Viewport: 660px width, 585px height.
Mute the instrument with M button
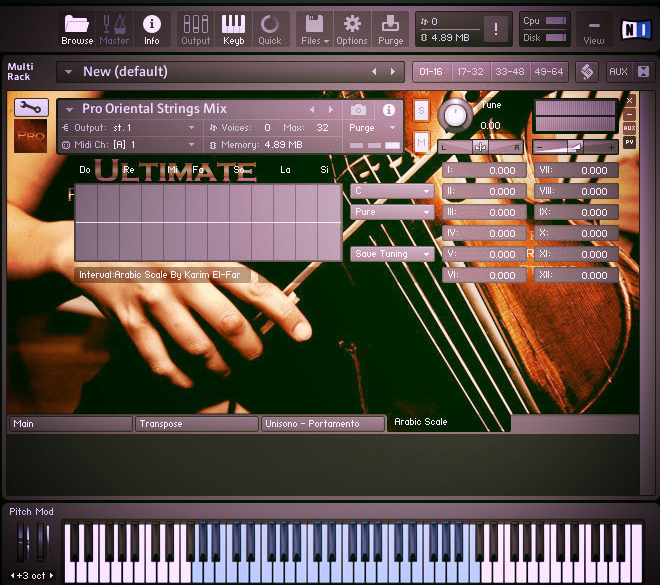coord(421,143)
